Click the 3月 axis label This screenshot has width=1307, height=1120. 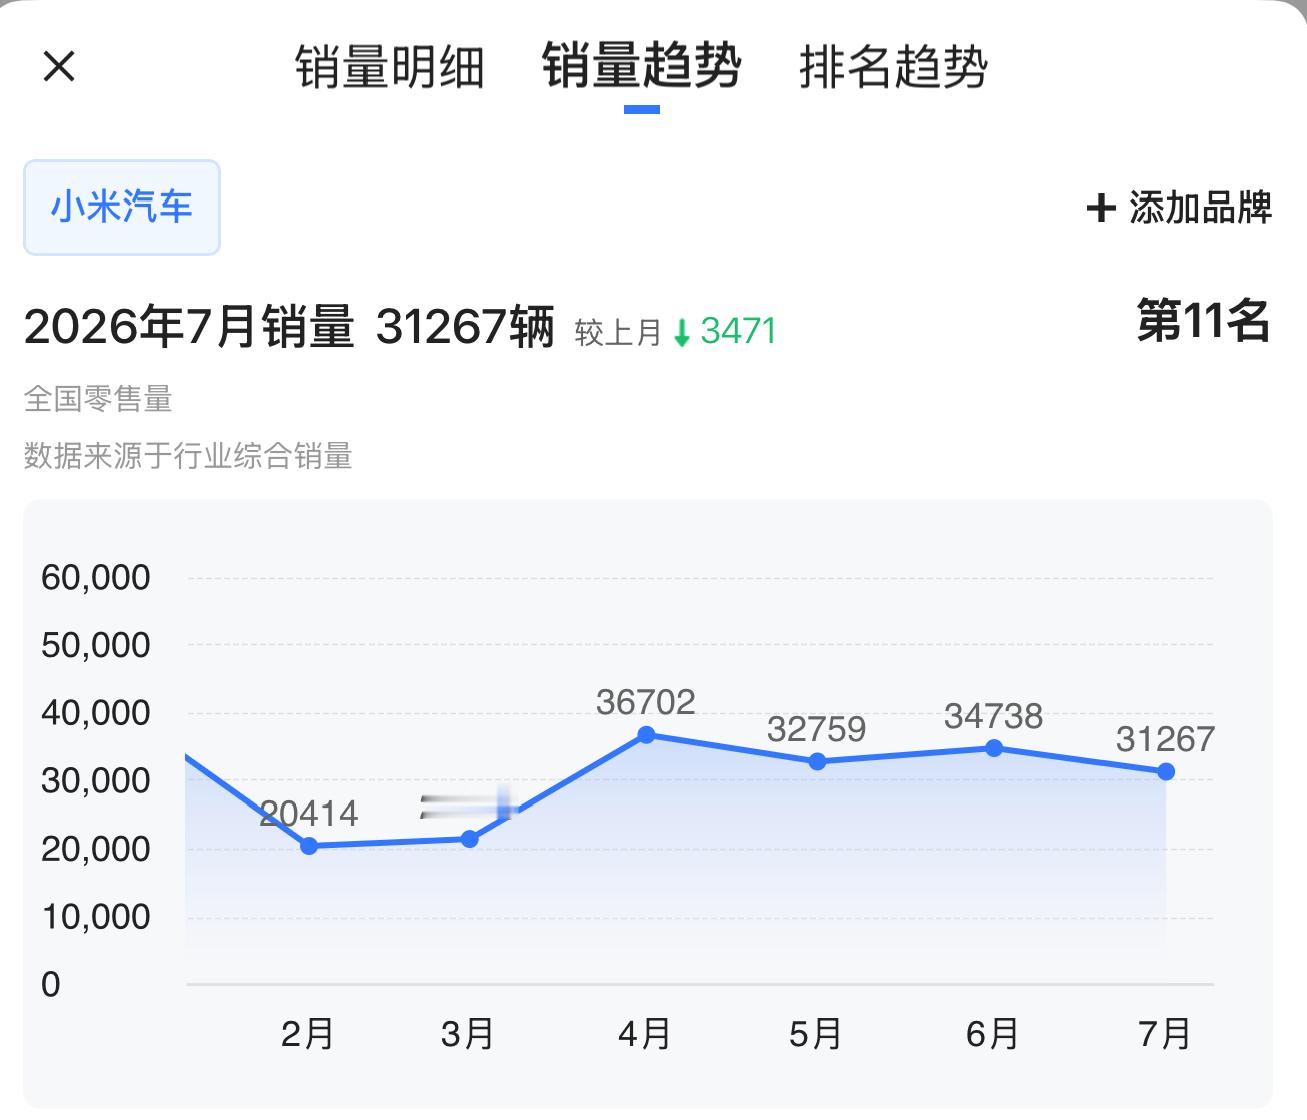[467, 1033]
